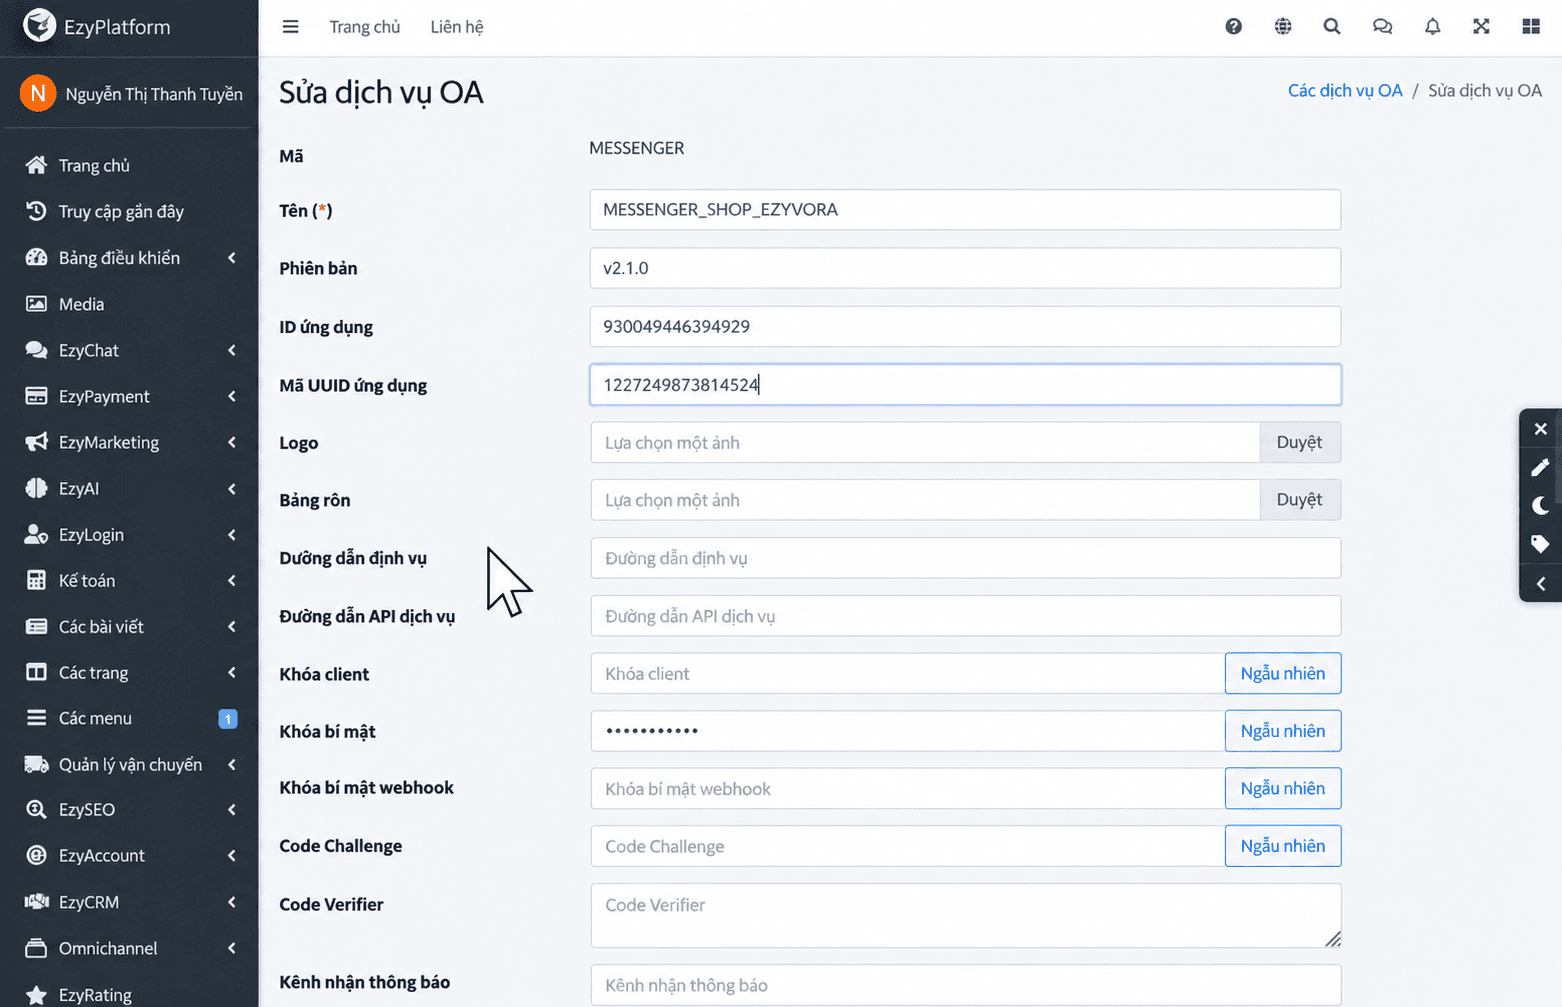Click the pencil edit icon in side panel
This screenshot has width=1562, height=1007.
tap(1540, 467)
